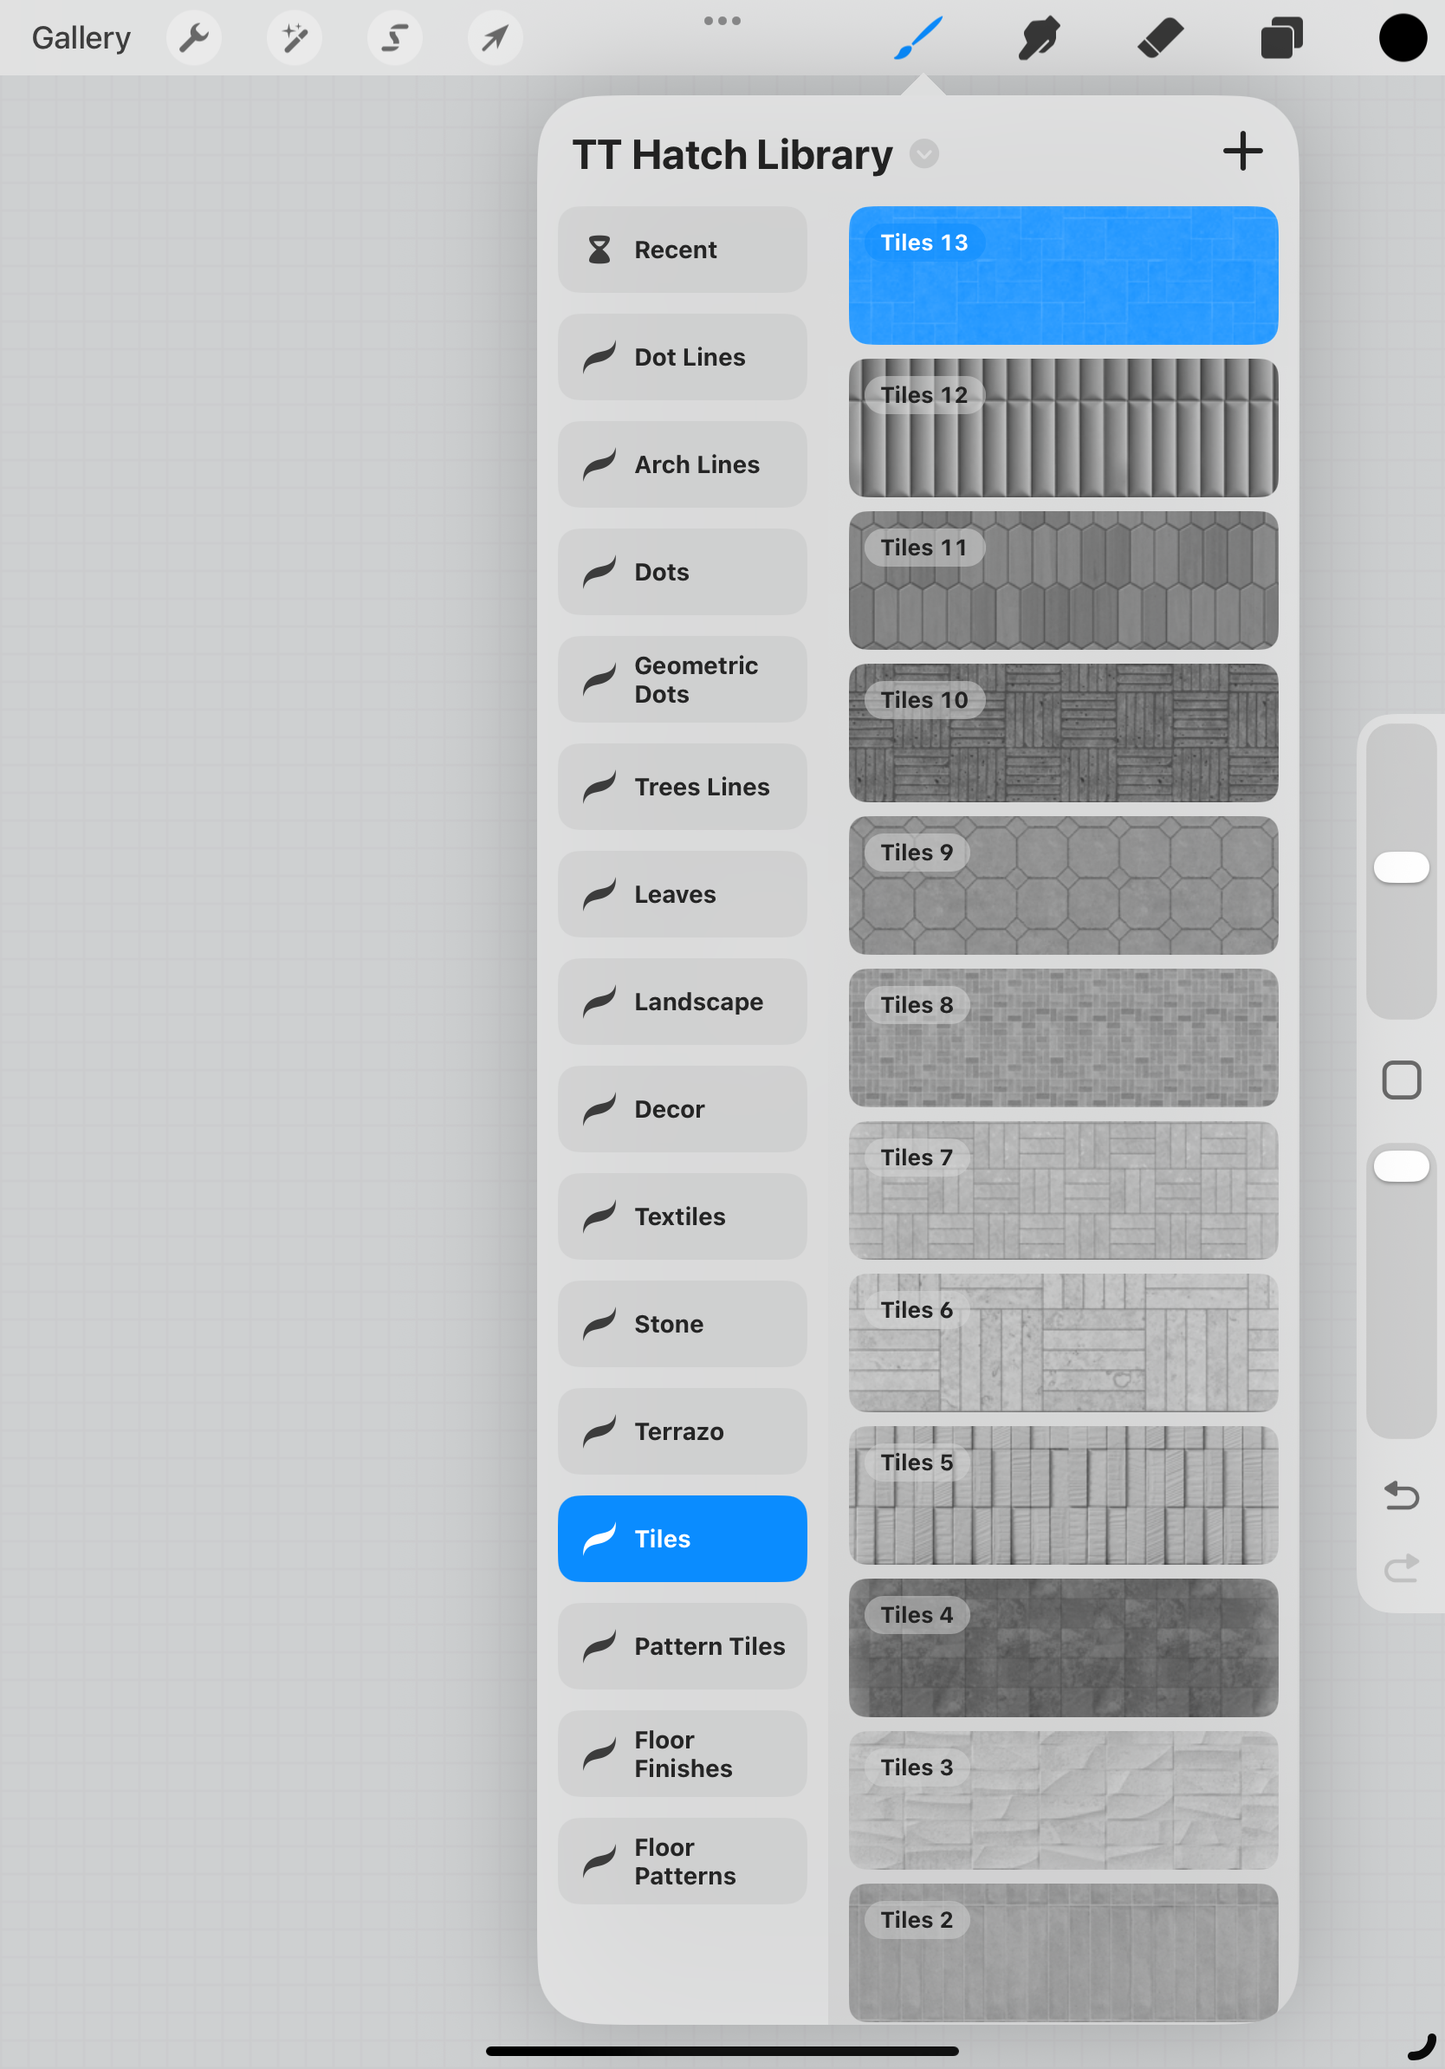Image resolution: width=1445 pixels, height=2069 pixels.
Task: Select the Tiles 9 brush
Action: (1063, 886)
